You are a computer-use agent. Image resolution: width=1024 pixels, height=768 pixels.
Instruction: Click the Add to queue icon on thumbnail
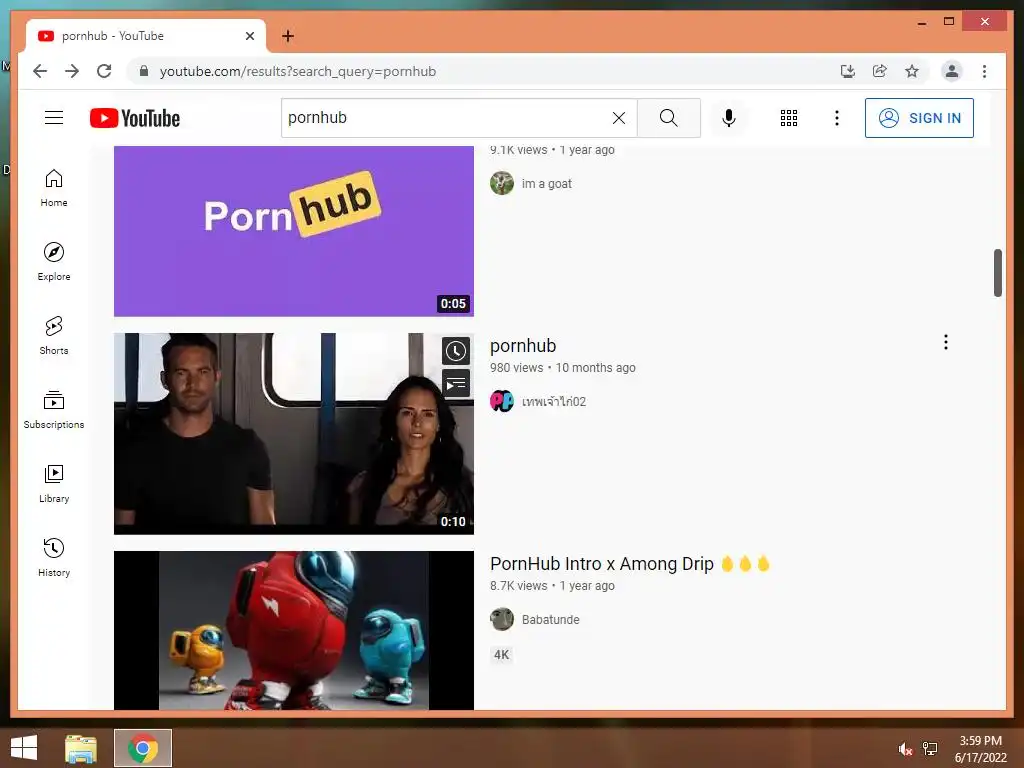(x=456, y=383)
